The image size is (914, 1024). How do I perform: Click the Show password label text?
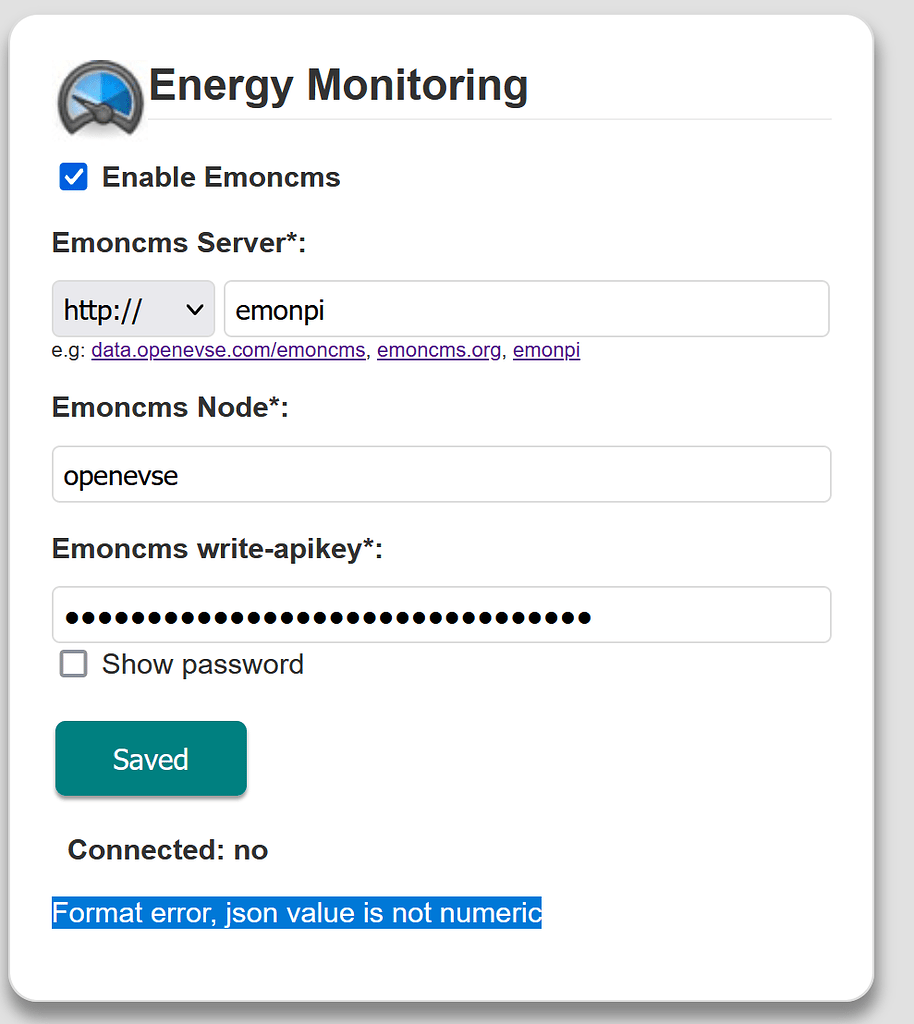click(202, 663)
